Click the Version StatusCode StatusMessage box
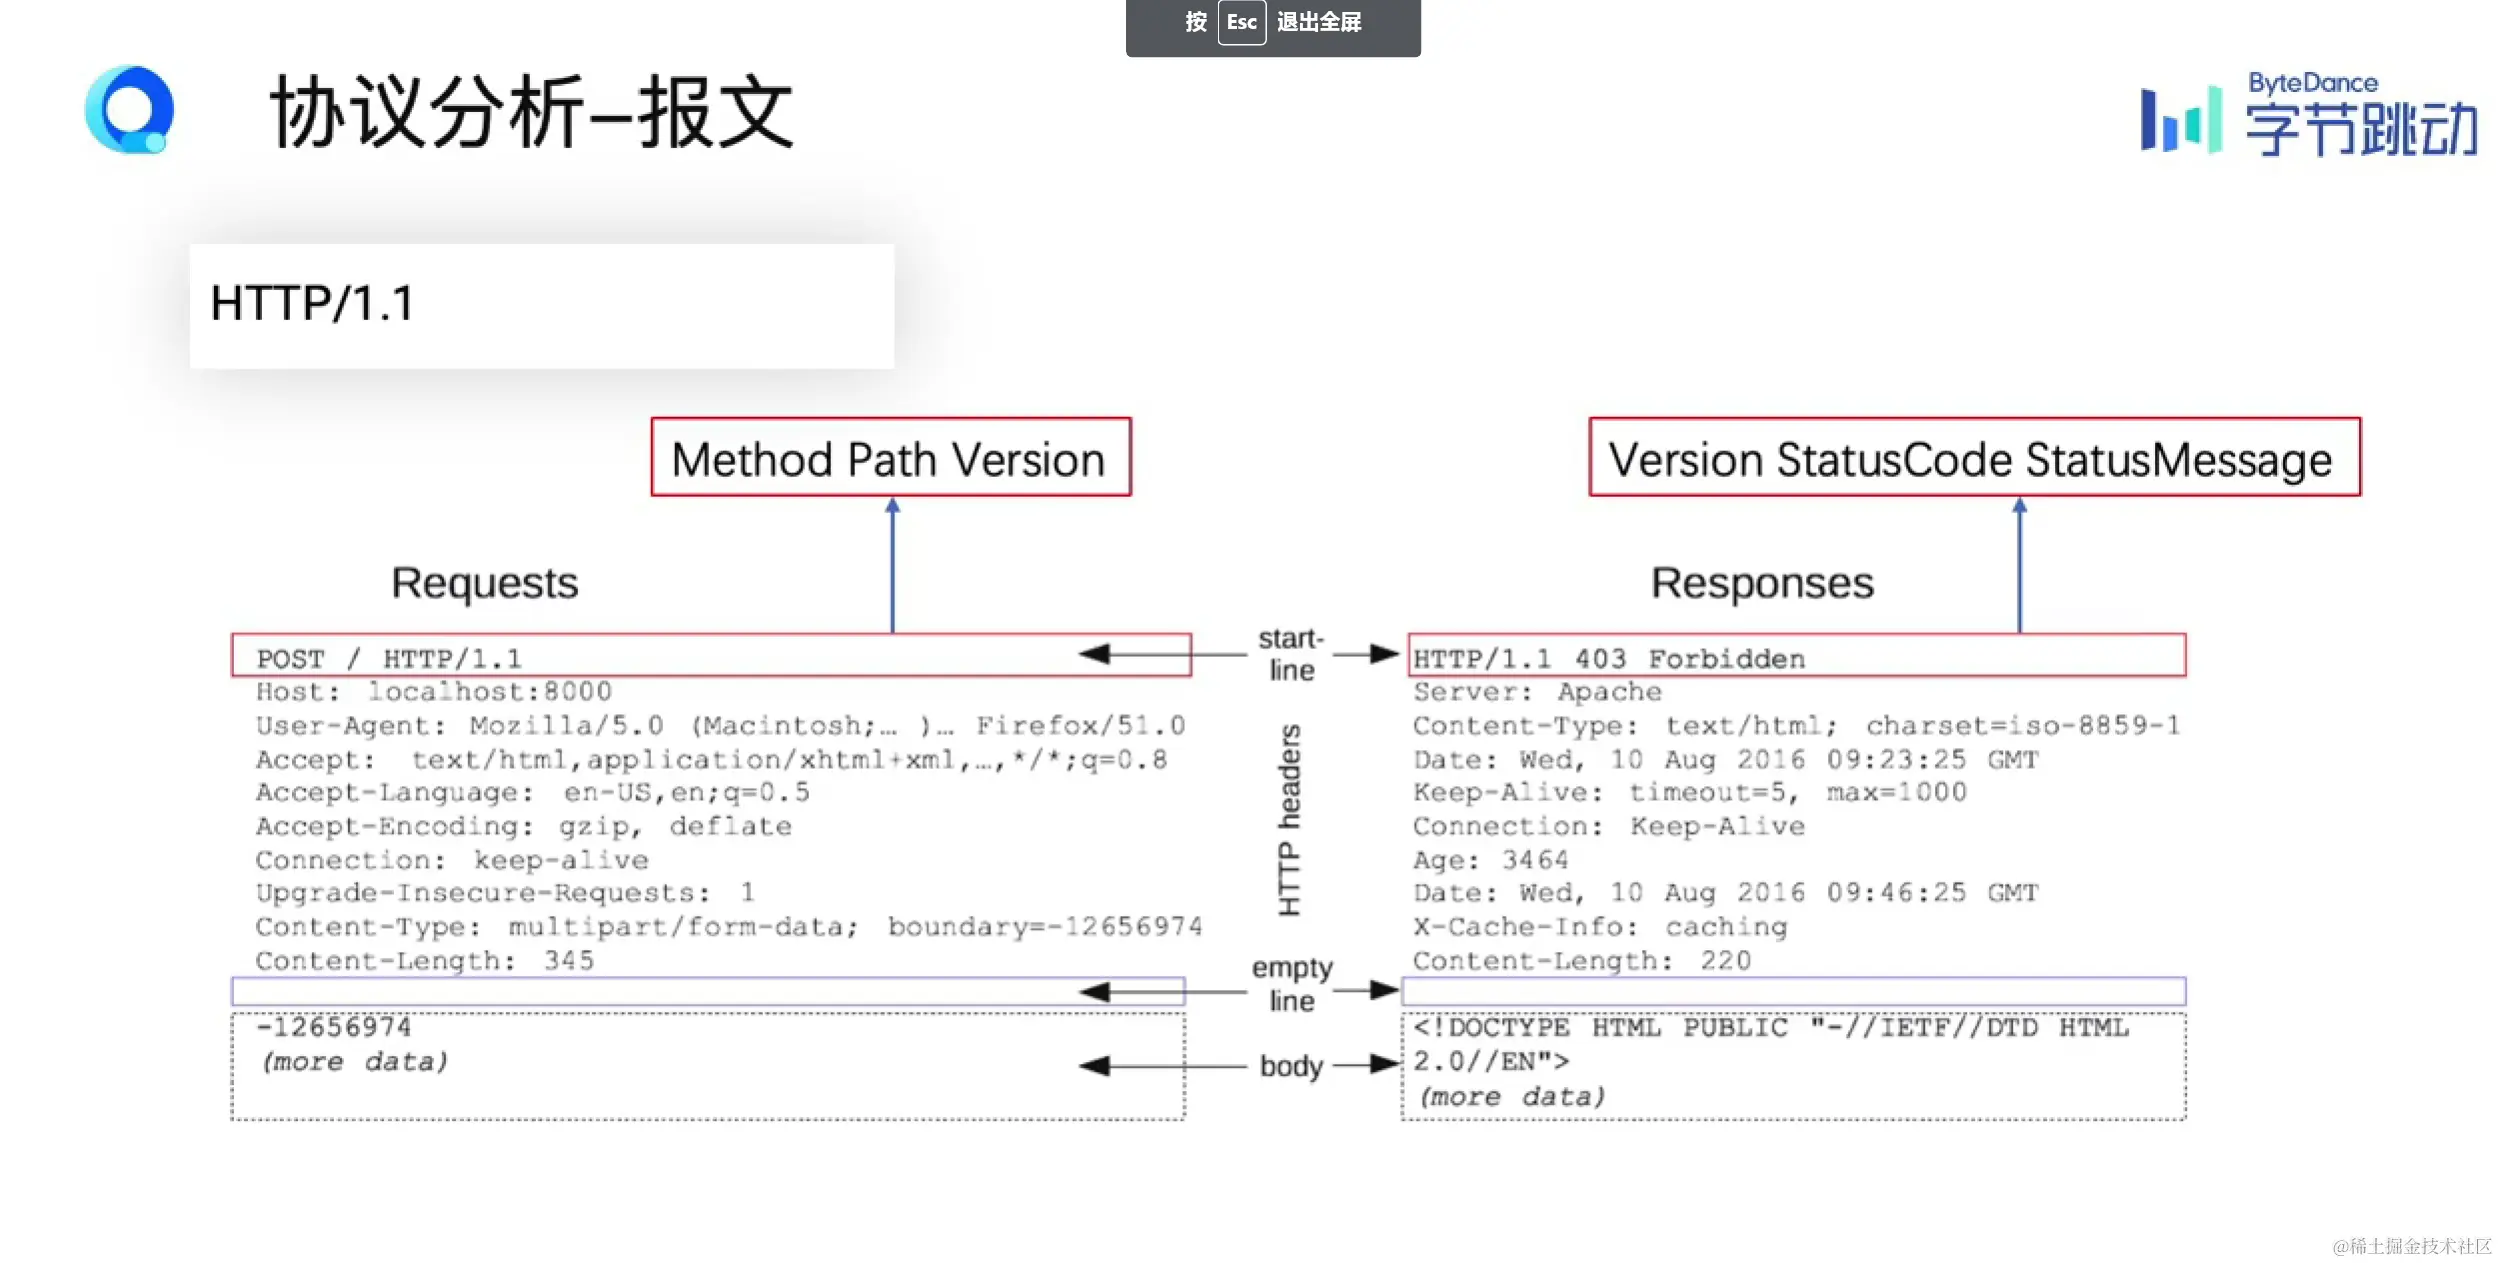This screenshot has width=2499, height=1263. coord(1973,458)
